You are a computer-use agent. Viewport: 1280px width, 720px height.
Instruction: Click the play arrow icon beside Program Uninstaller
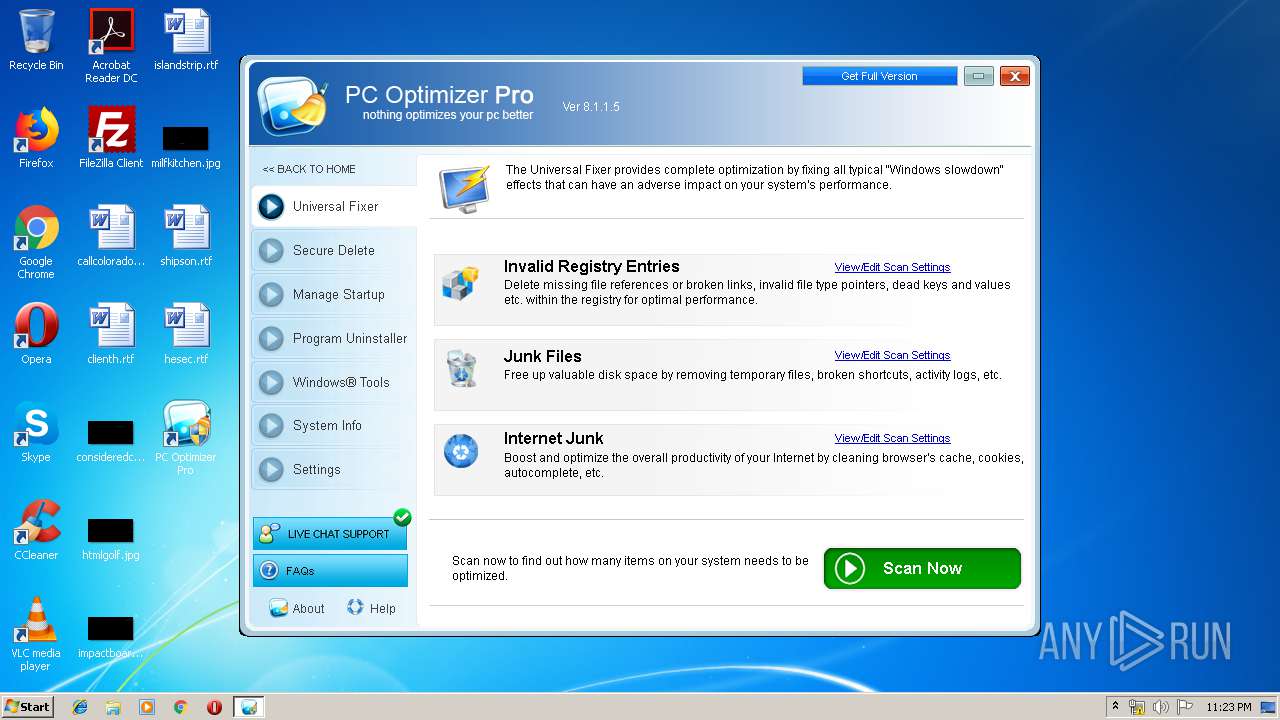coord(271,338)
